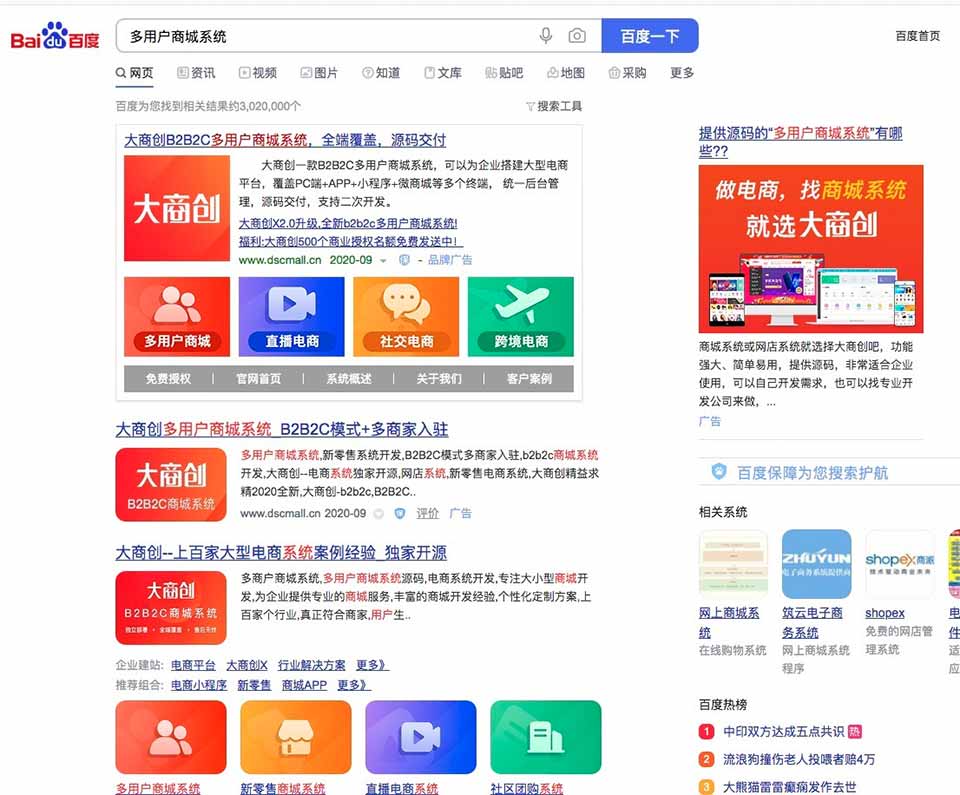Click the 百度保障 shield icon
Viewport: 960px width, 795px height.
click(x=719, y=472)
